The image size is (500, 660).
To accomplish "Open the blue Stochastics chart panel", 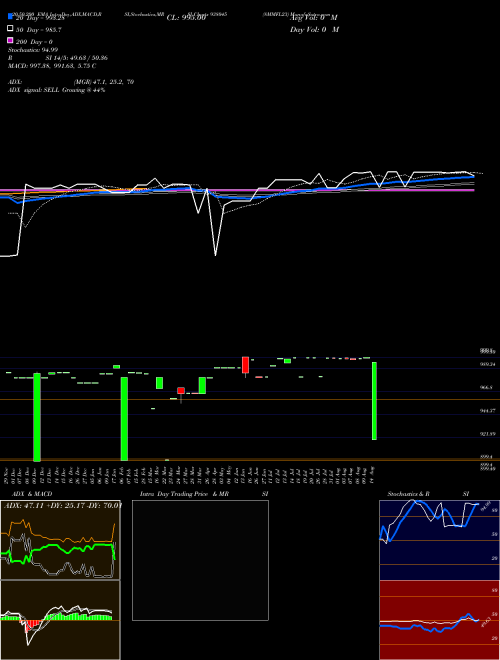I will coord(439,540).
